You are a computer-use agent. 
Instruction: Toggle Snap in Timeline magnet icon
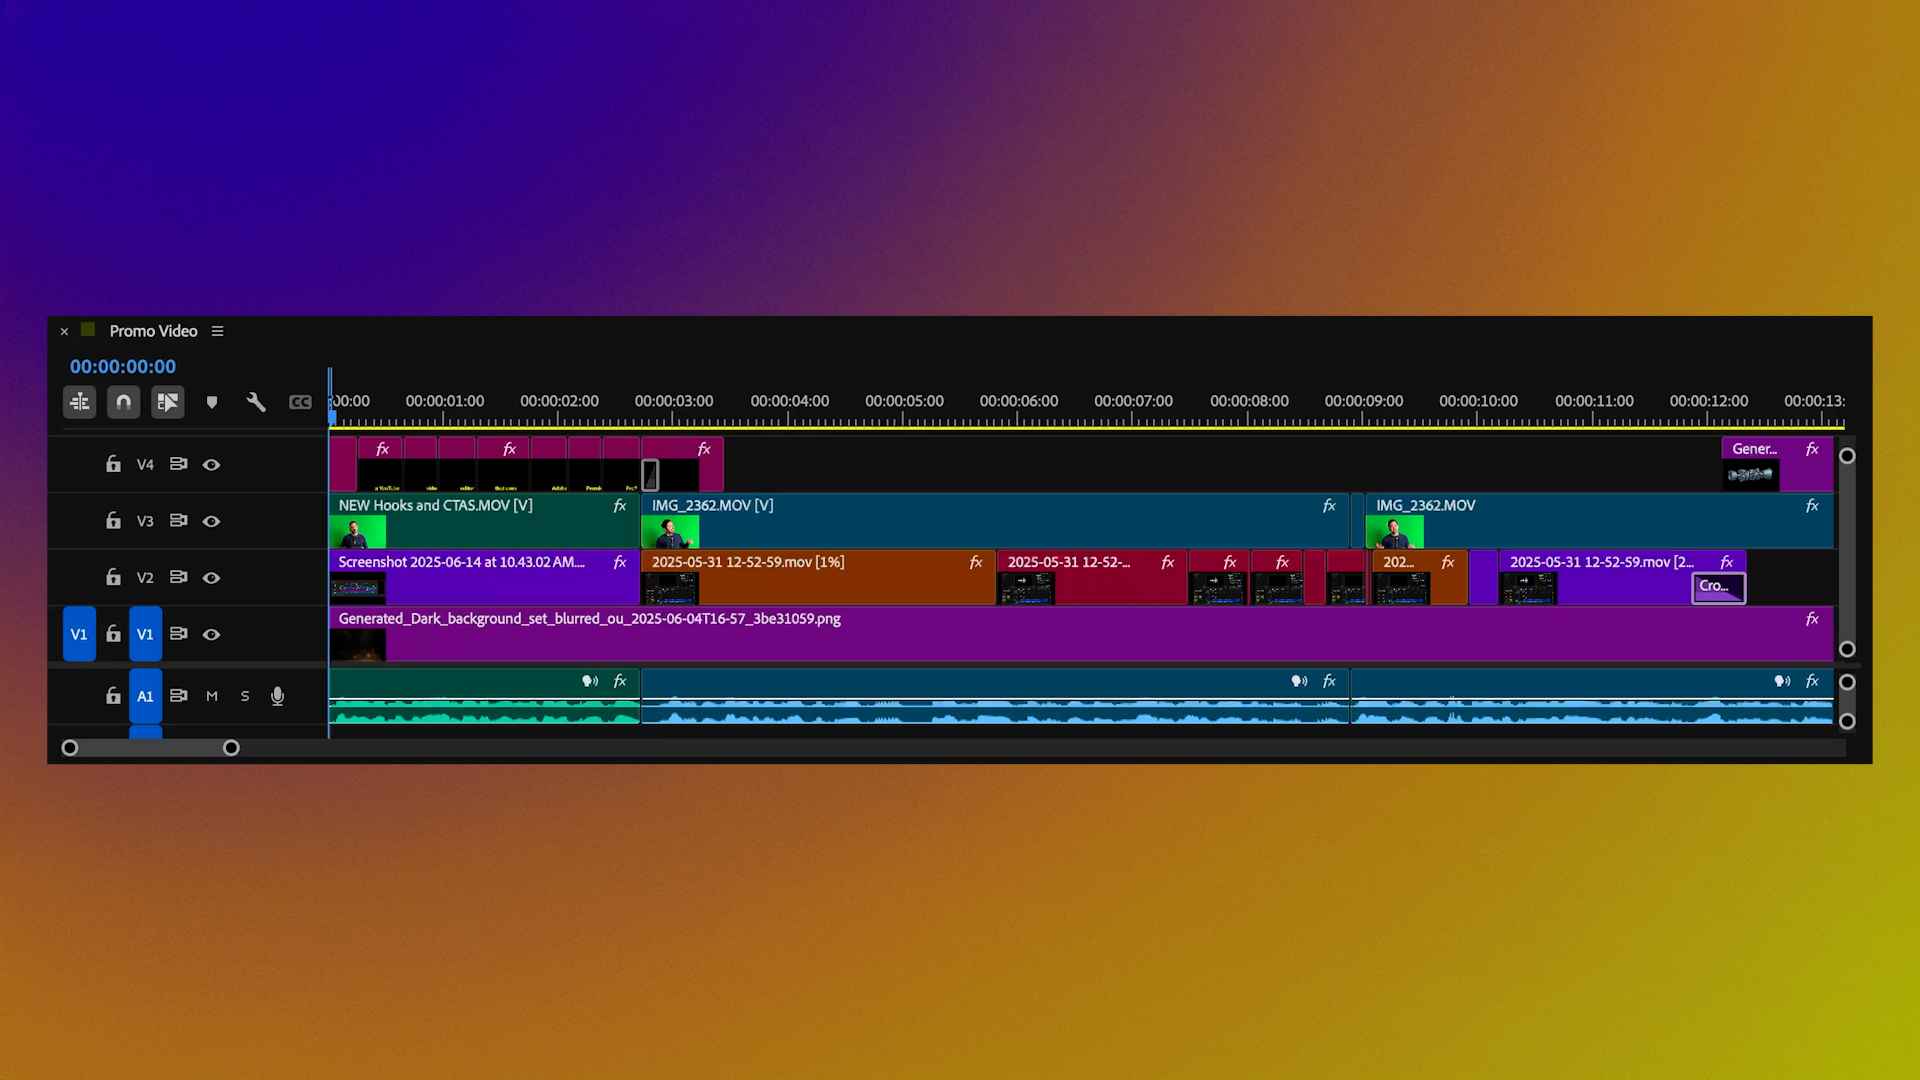123,402
